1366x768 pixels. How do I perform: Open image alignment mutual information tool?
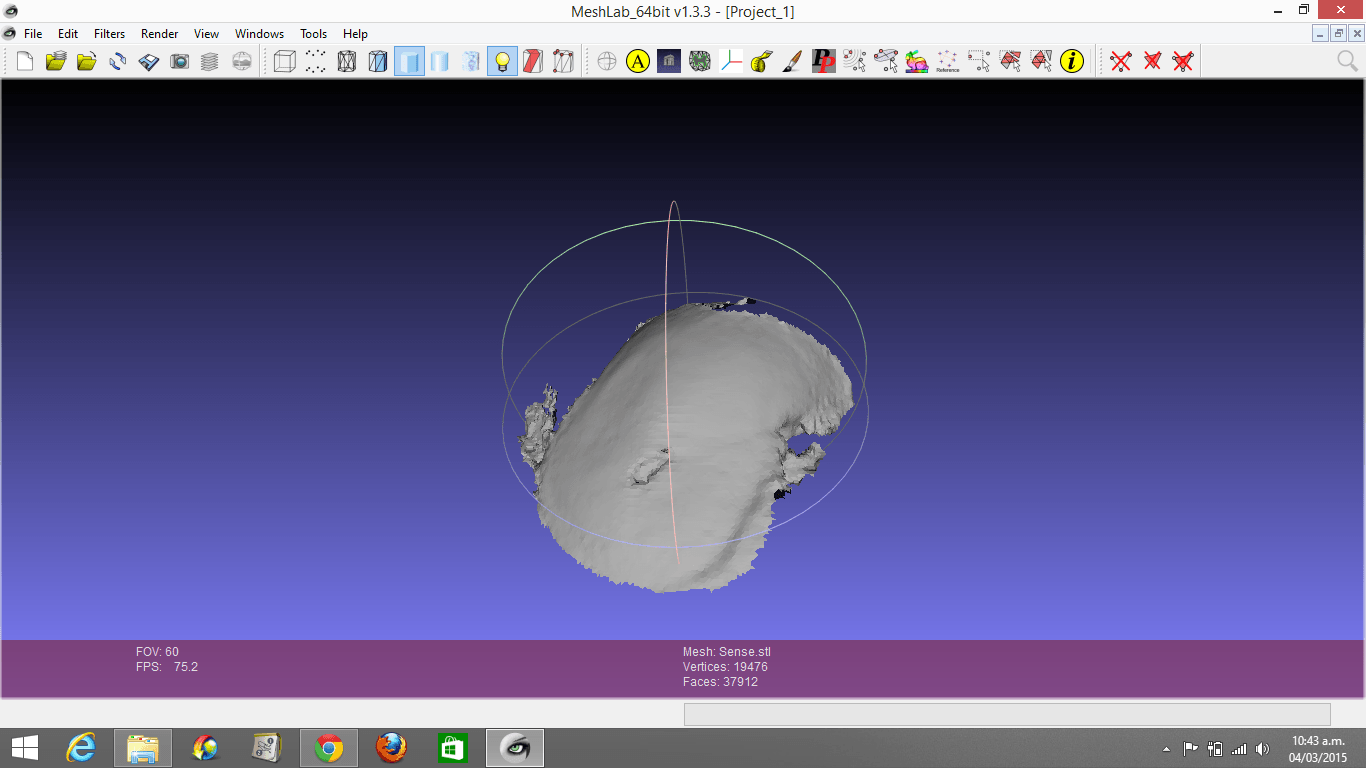point(700,62)
